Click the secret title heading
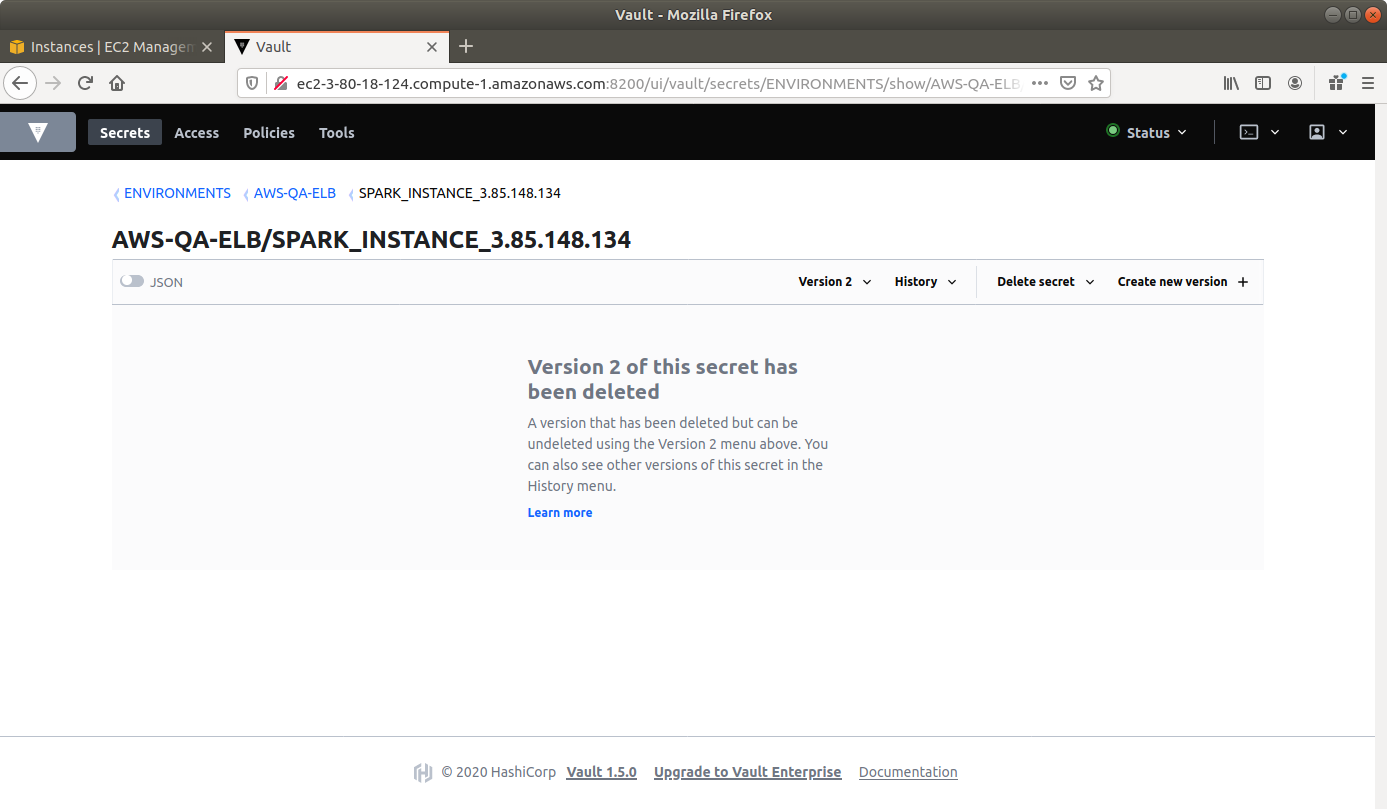 tap(372, 240)
